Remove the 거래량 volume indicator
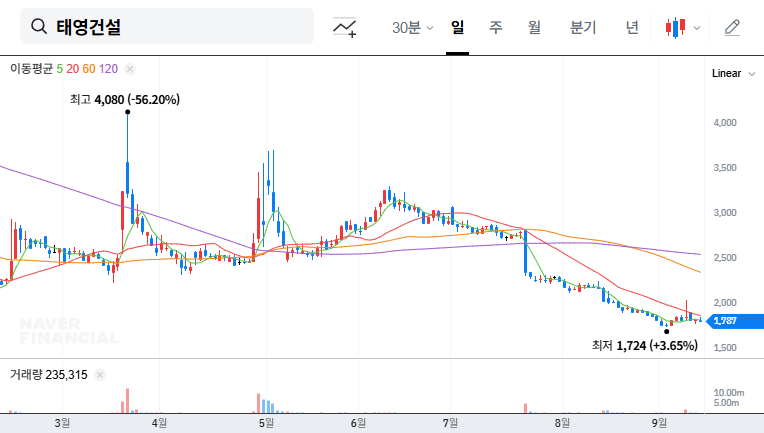This screenshot has width=764, height=433. [100, 375]
